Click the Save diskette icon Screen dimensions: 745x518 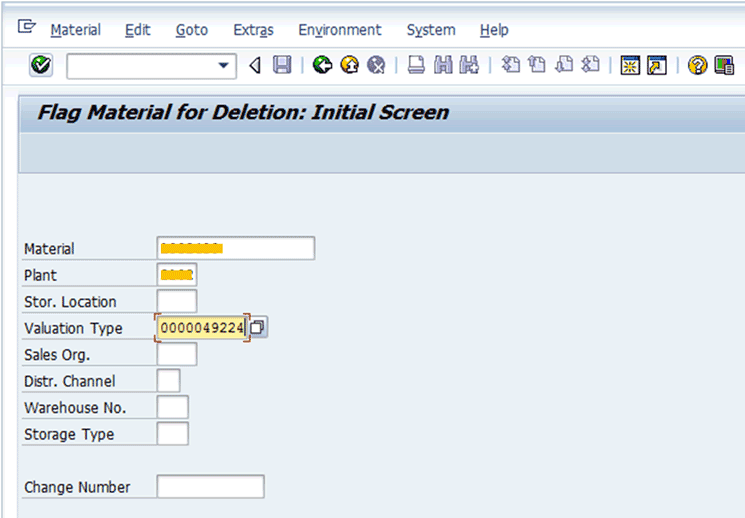coord(282,65)
